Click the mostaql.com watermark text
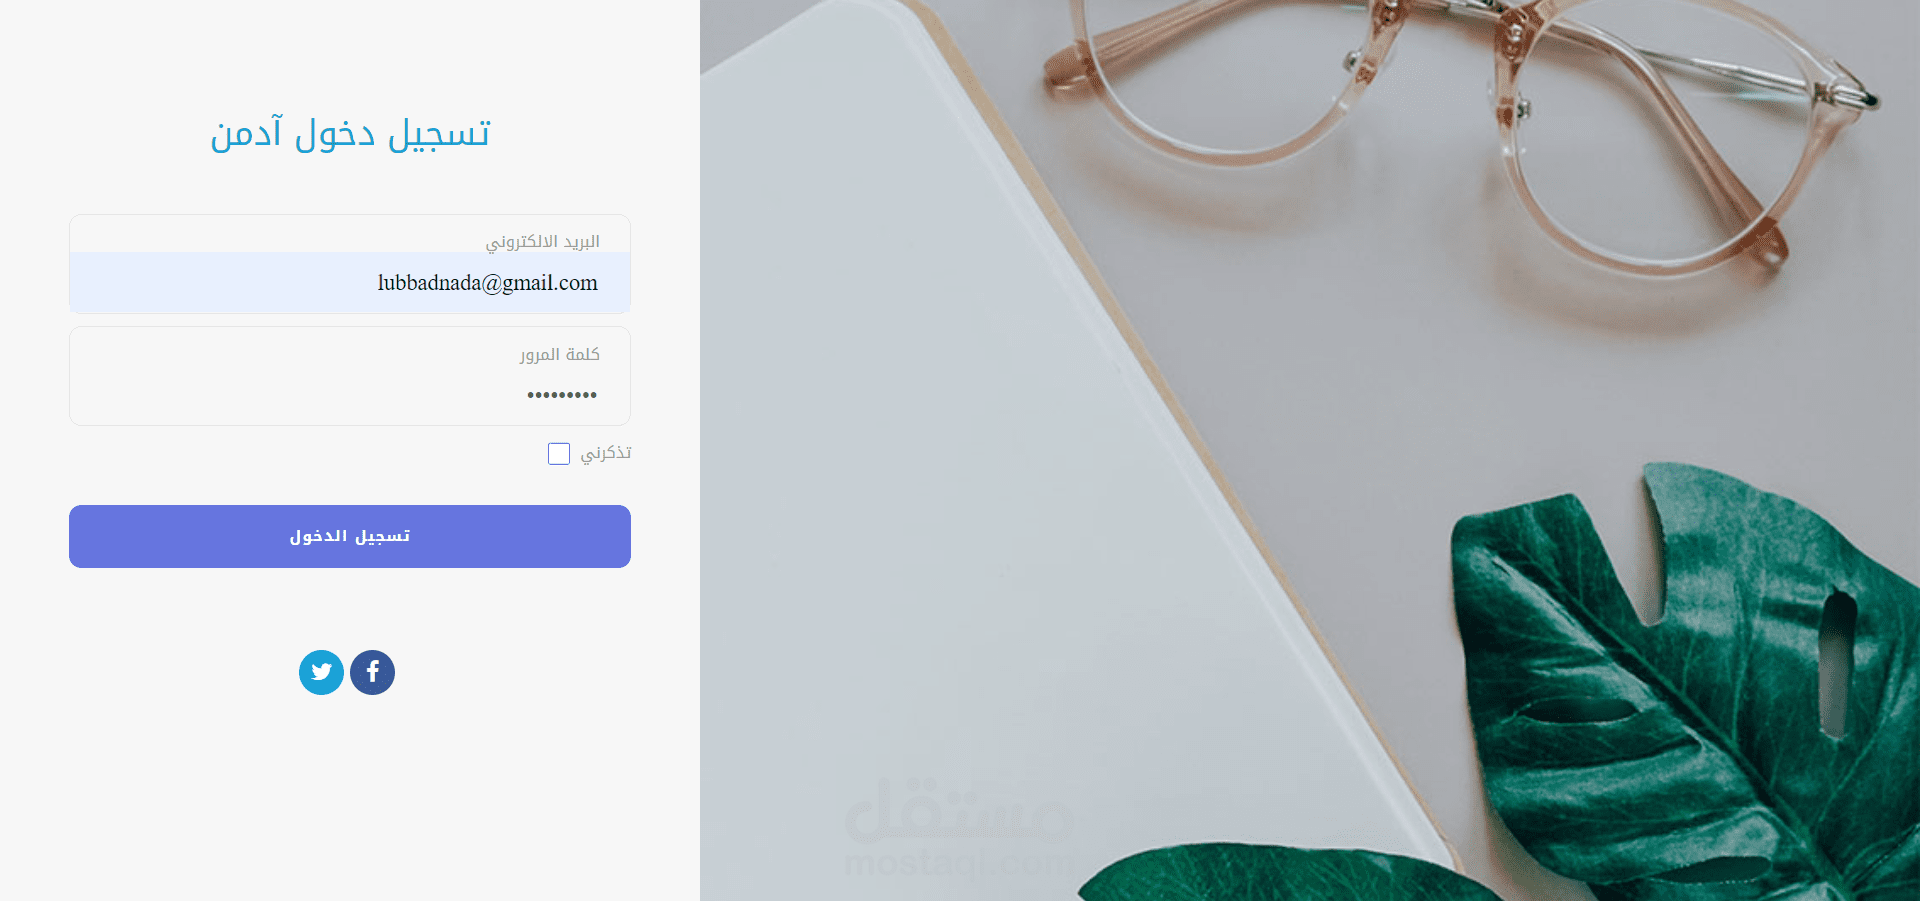The image size is (1920, 901). (958, 862)
